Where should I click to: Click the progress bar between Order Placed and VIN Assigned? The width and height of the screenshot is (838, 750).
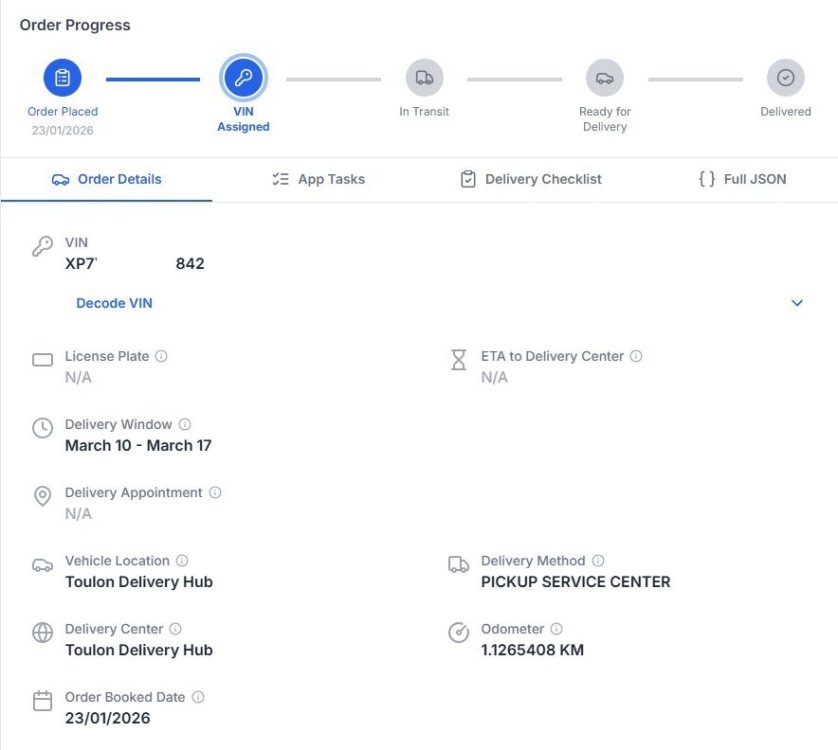(x=153, y=79)
